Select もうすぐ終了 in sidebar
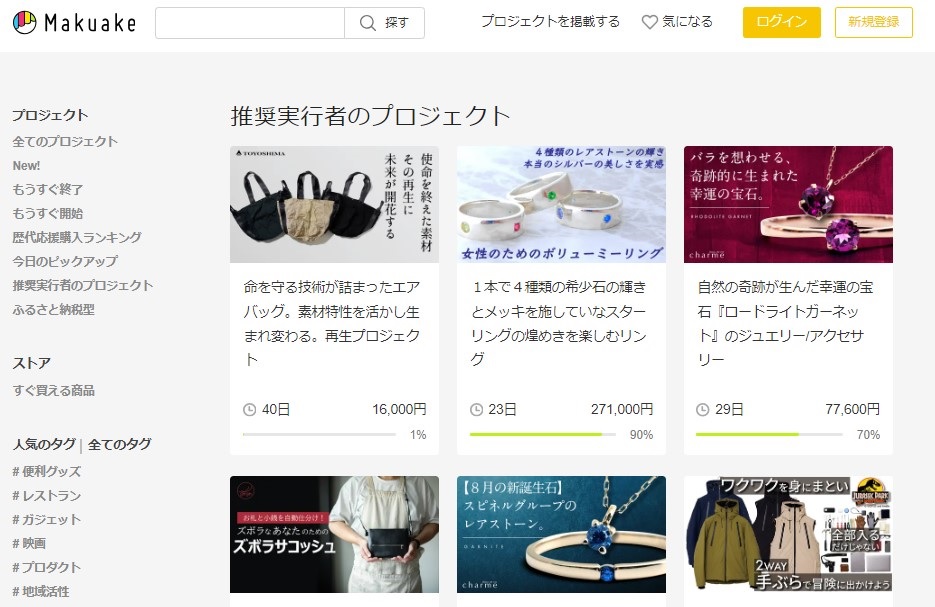Image resolution: width=935 pixels, height=607 pixels. pos(48,189)
